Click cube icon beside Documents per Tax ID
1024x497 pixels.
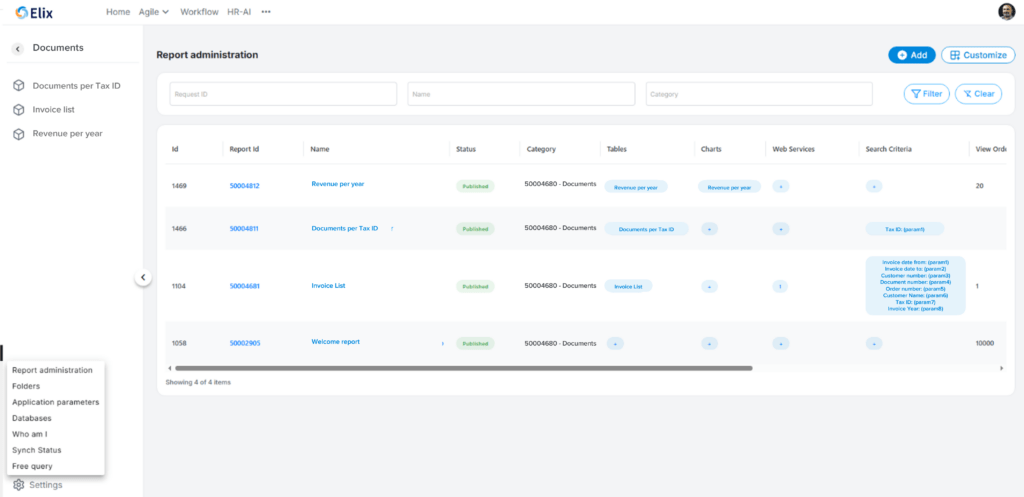tap(19, 86)
